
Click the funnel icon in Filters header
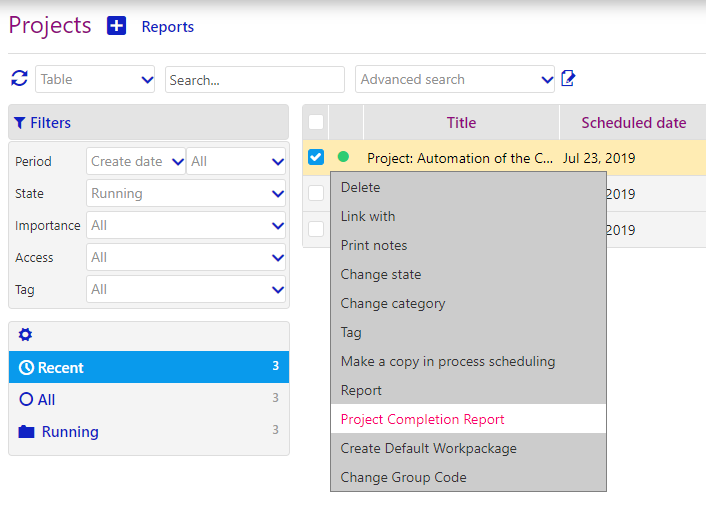tap(19, 122)
